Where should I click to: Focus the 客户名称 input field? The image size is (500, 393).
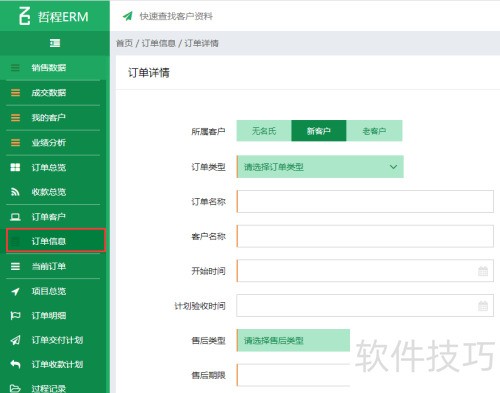click(365, 236)
